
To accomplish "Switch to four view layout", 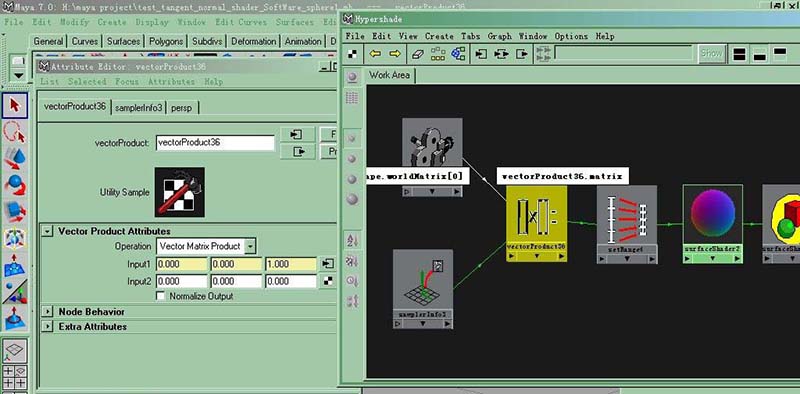I will (15, 376).
